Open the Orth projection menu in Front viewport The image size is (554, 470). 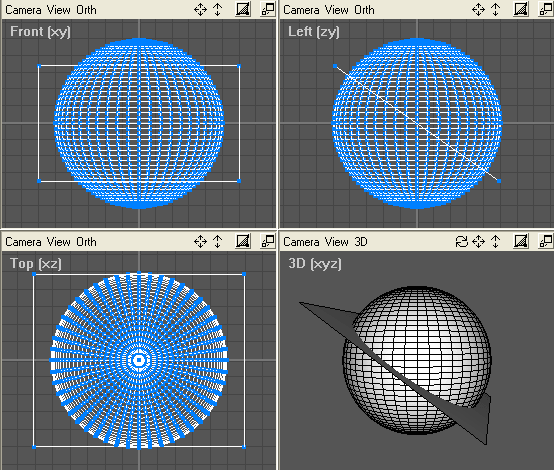[x=86, y=10]
